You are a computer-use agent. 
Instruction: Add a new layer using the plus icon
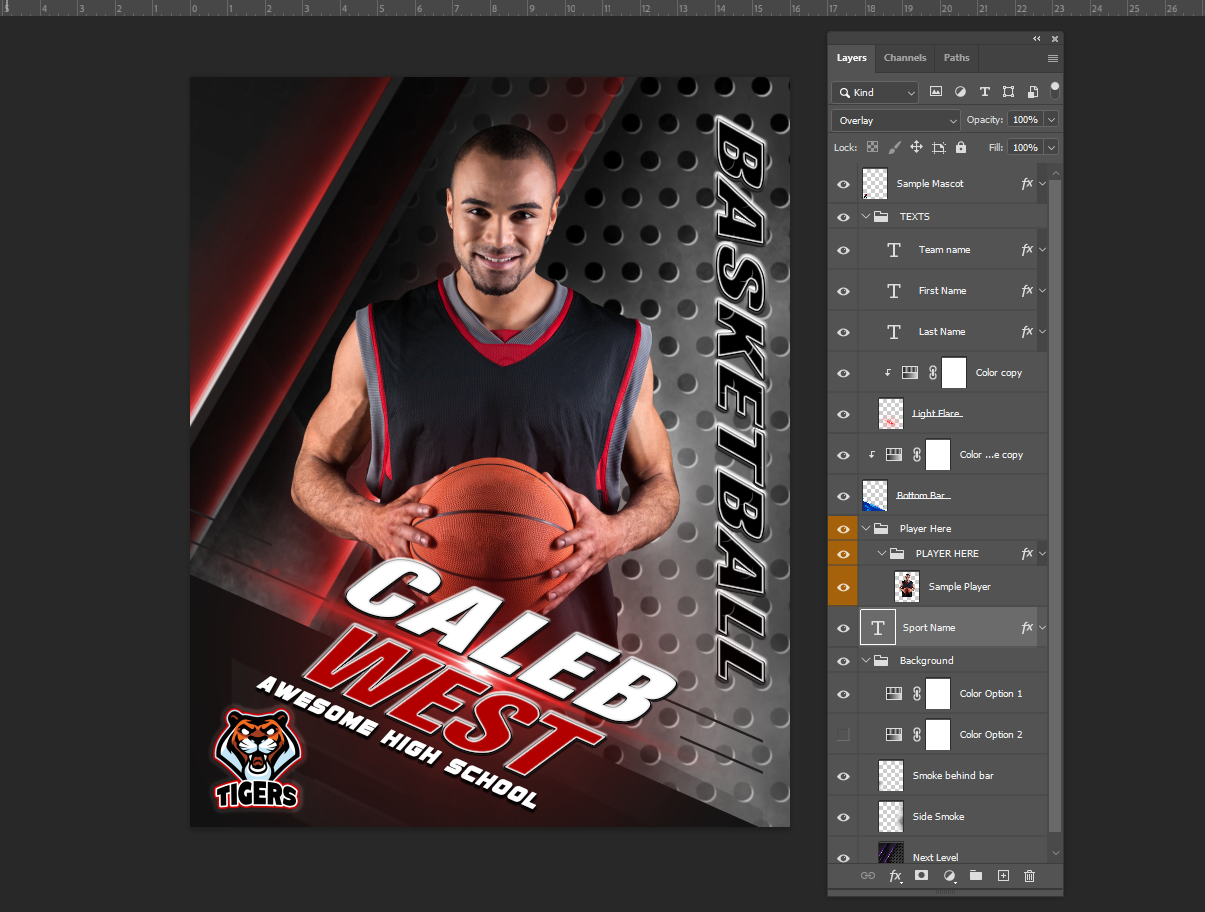pos(1002,876)
